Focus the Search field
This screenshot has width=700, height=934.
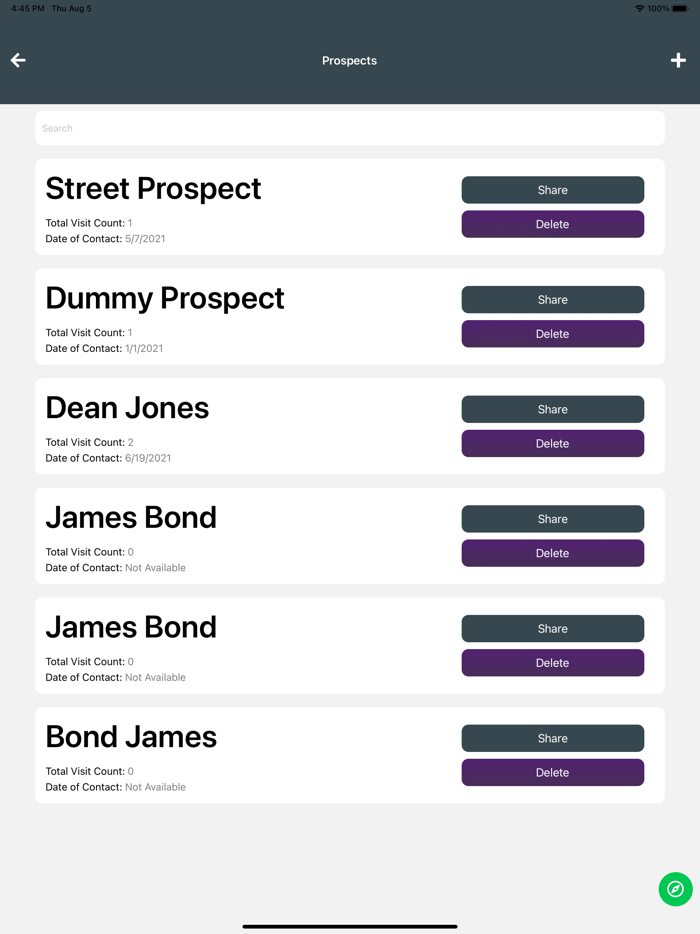(350, 128)
